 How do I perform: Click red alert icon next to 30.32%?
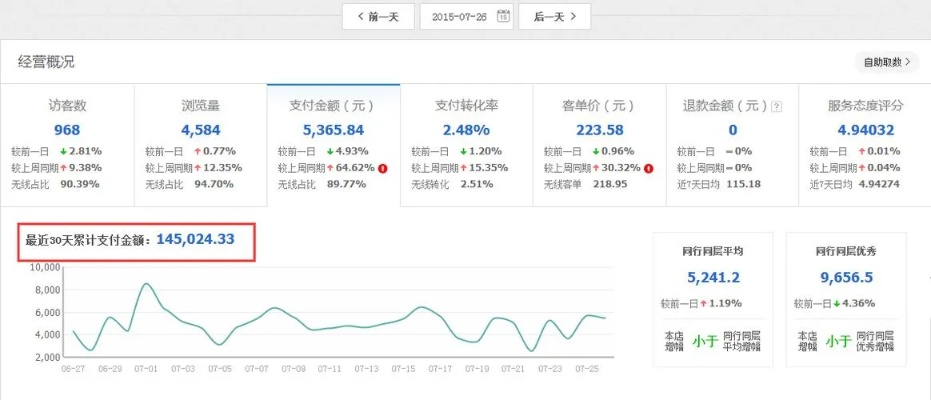point(649,168)
